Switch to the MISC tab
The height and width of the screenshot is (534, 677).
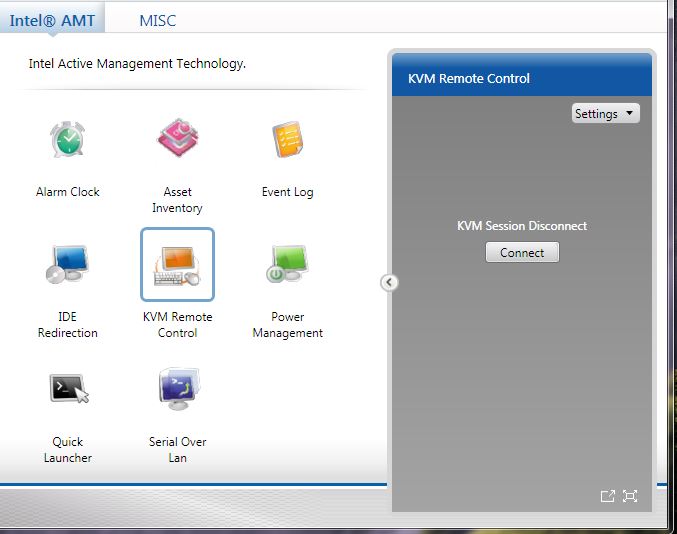(158, 20)
